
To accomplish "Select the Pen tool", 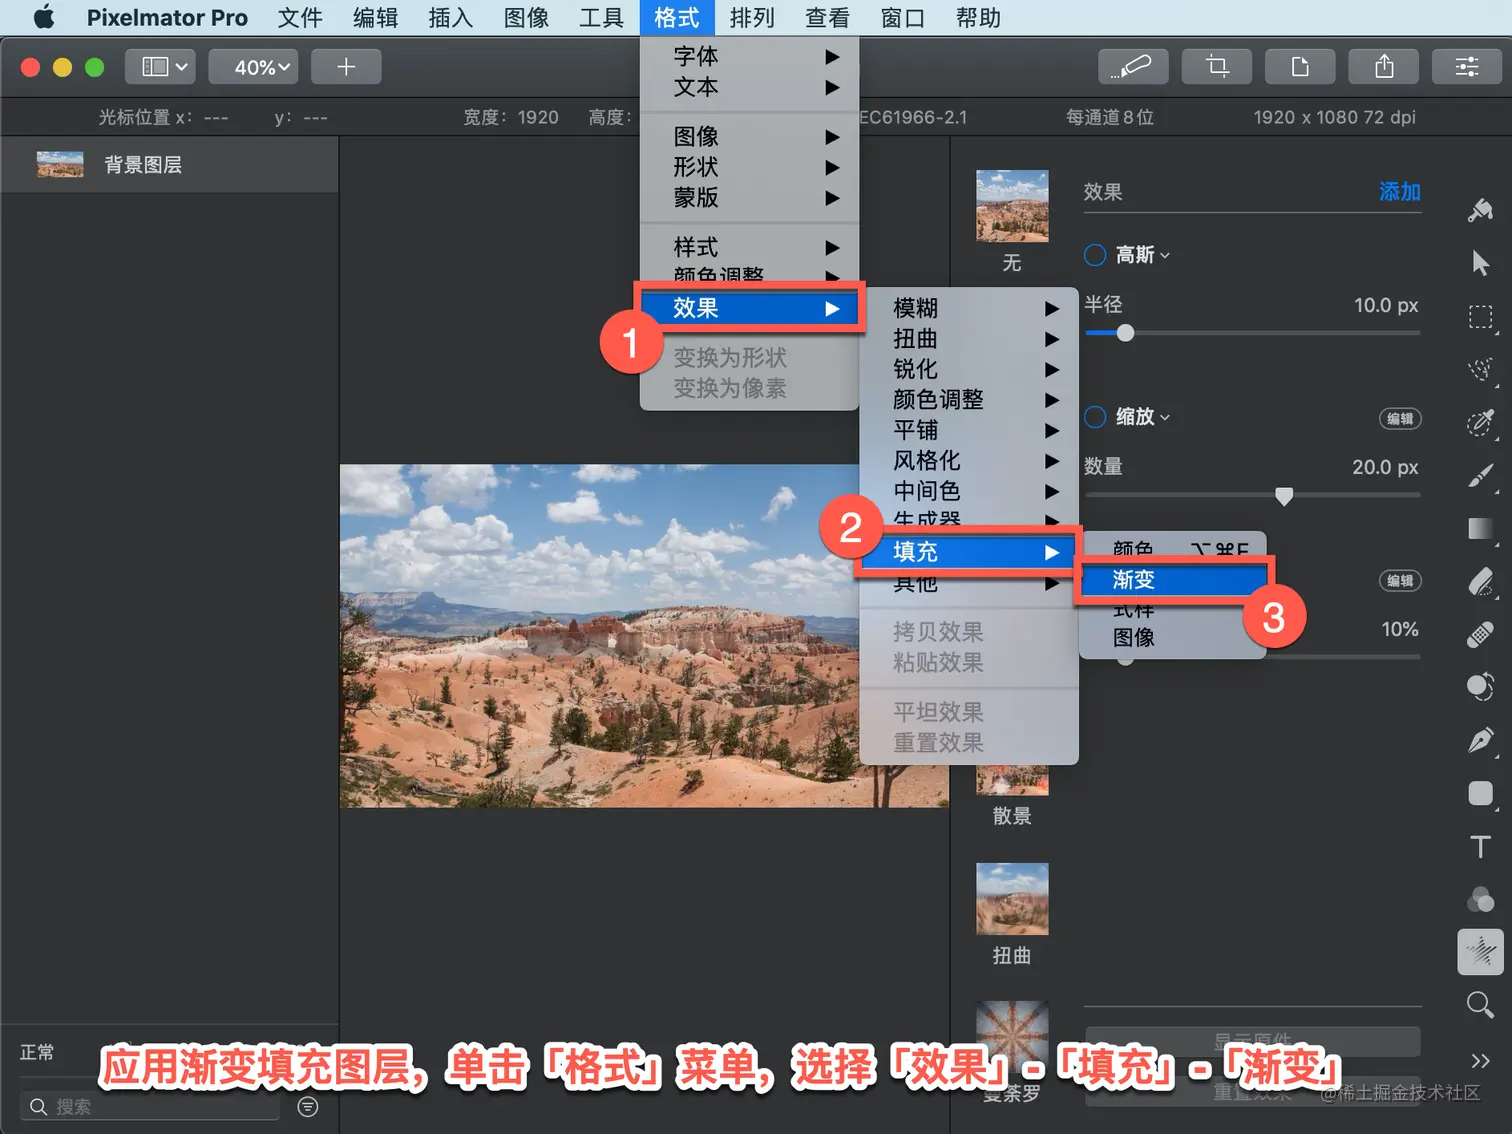I will click(x=1480, y=740).
